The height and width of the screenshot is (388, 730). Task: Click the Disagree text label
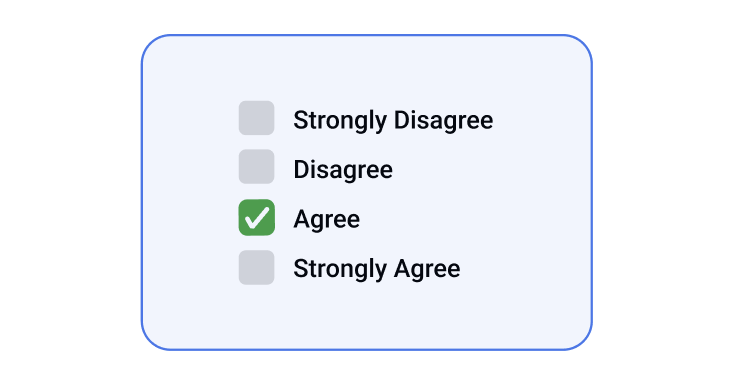point(343,170)
